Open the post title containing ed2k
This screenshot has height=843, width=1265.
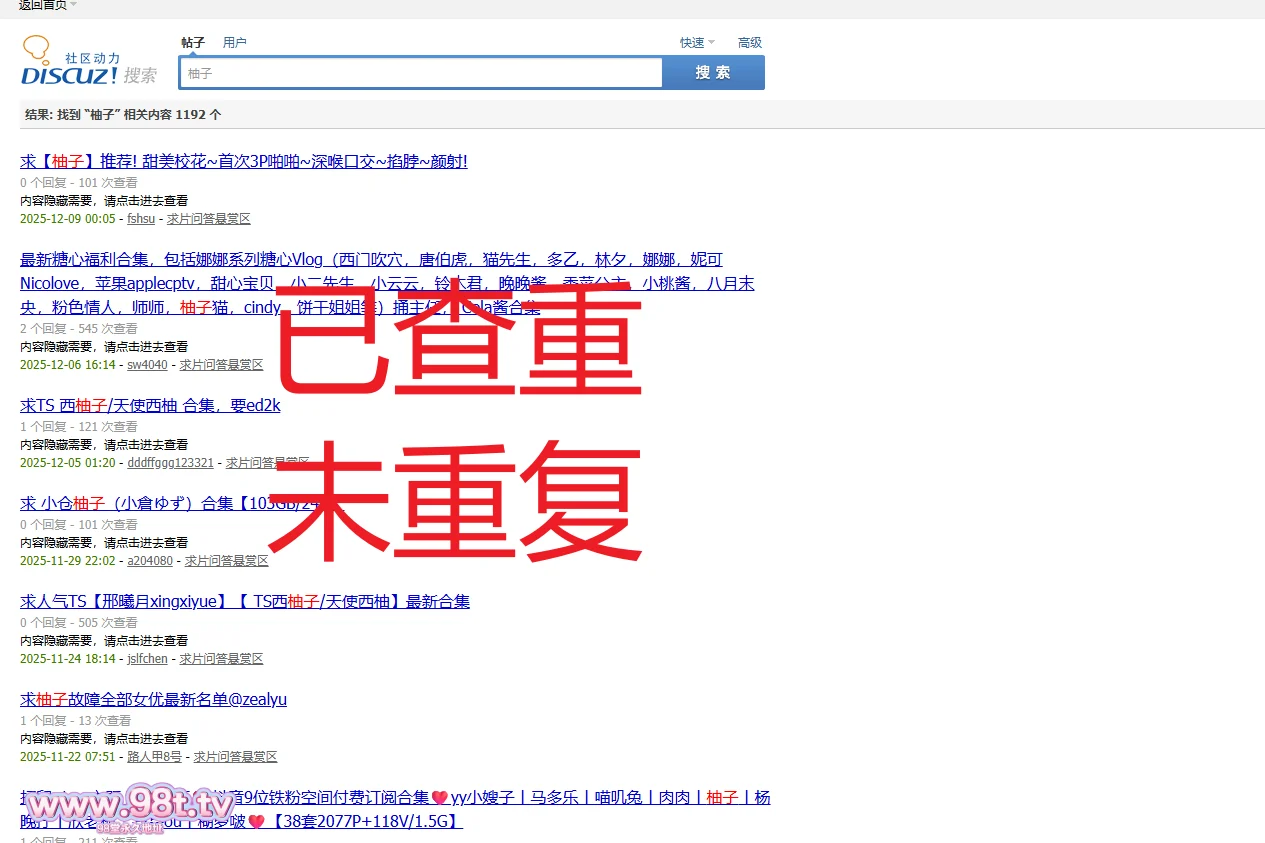pyautogui.click(x=150, y=405)
